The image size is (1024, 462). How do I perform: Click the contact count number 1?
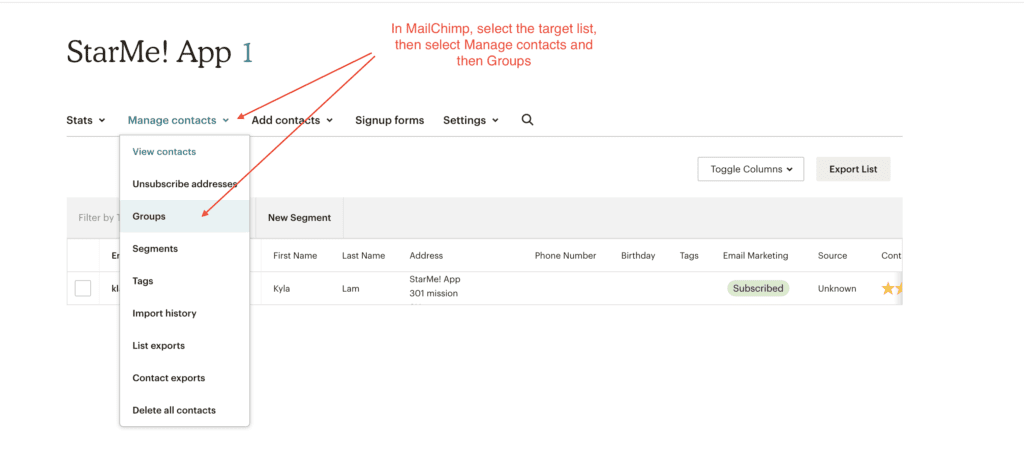pyautogui.click(x=248, y=53)
